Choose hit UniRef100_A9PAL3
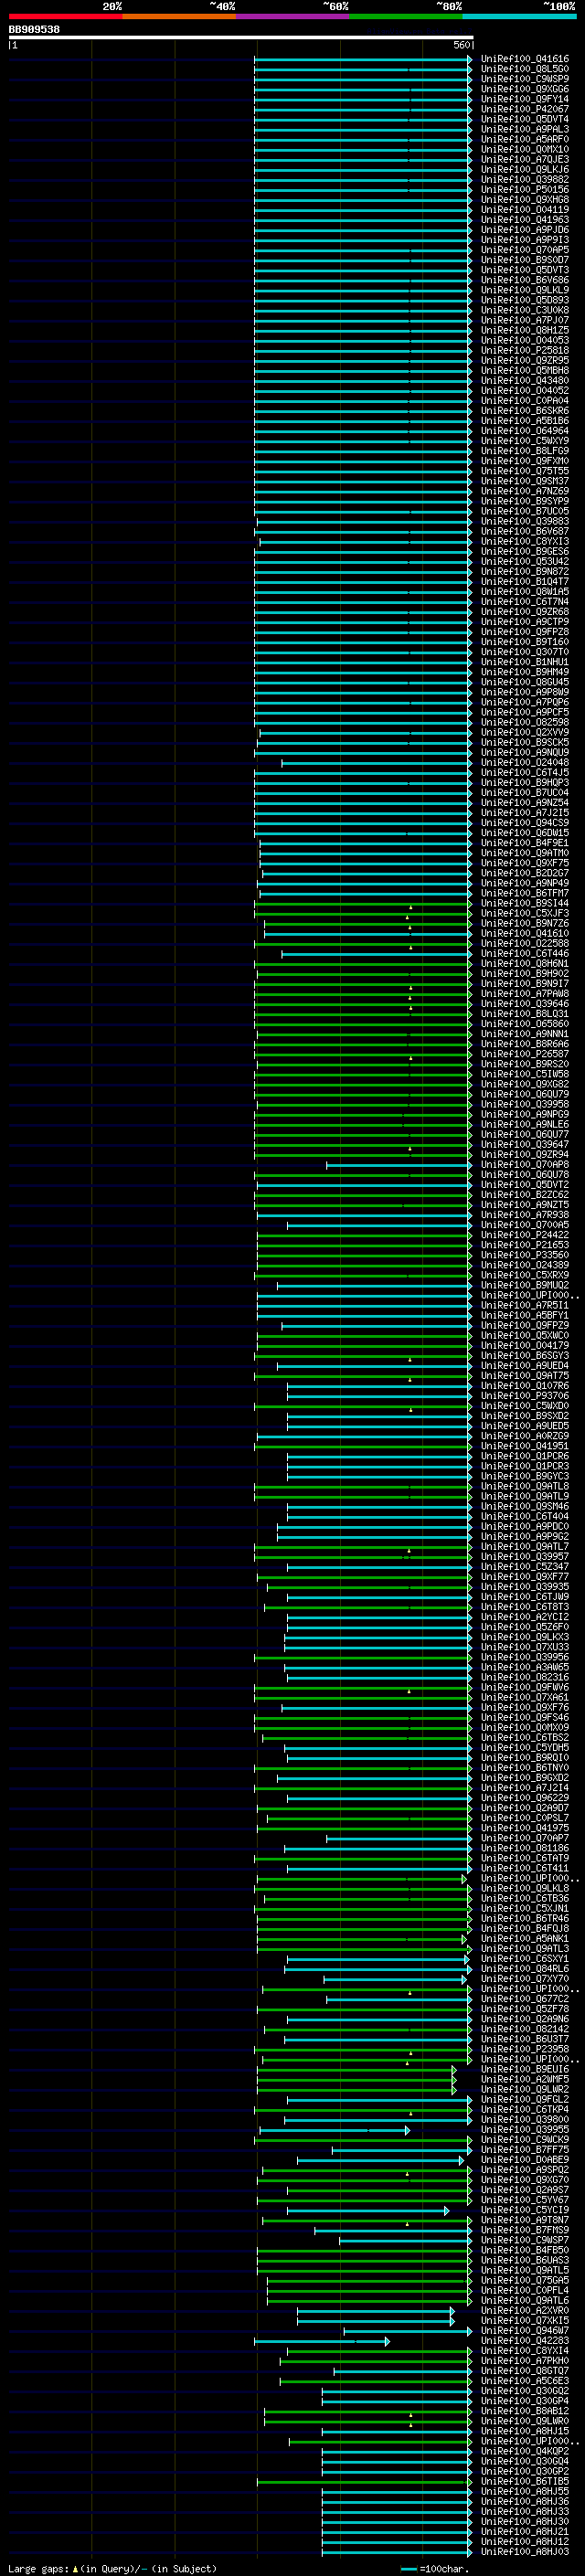 [525, 129]
